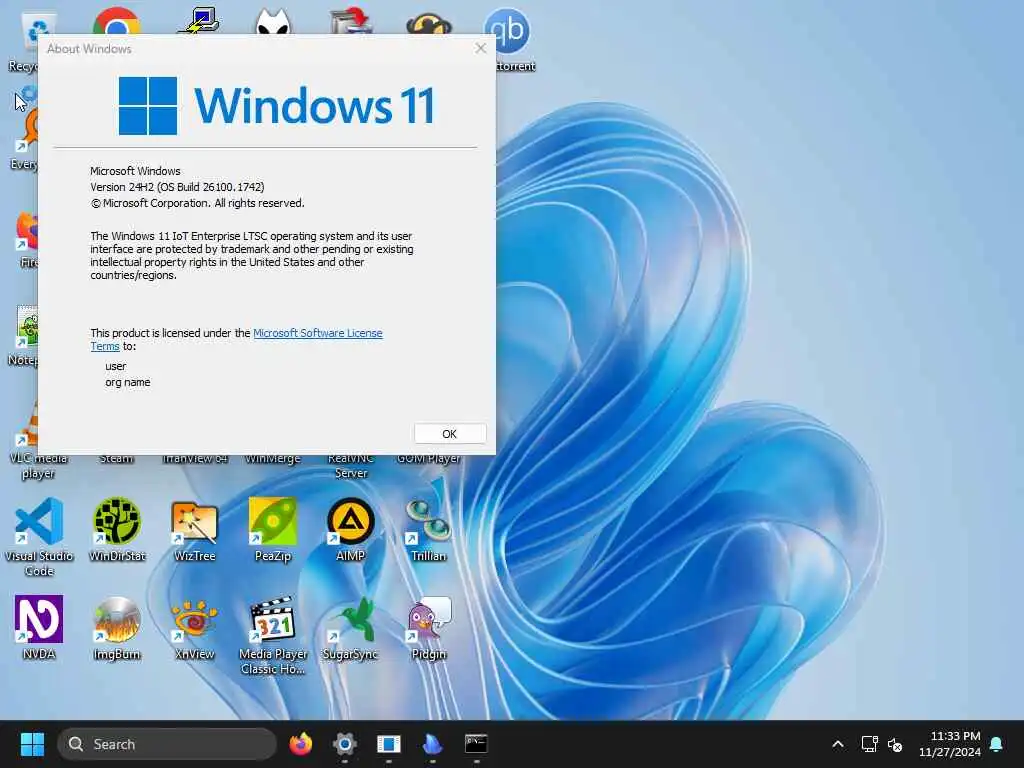Select the "org name" licensee text
The width and height of the screenshot is (1024, 768).
pos(127,382)
